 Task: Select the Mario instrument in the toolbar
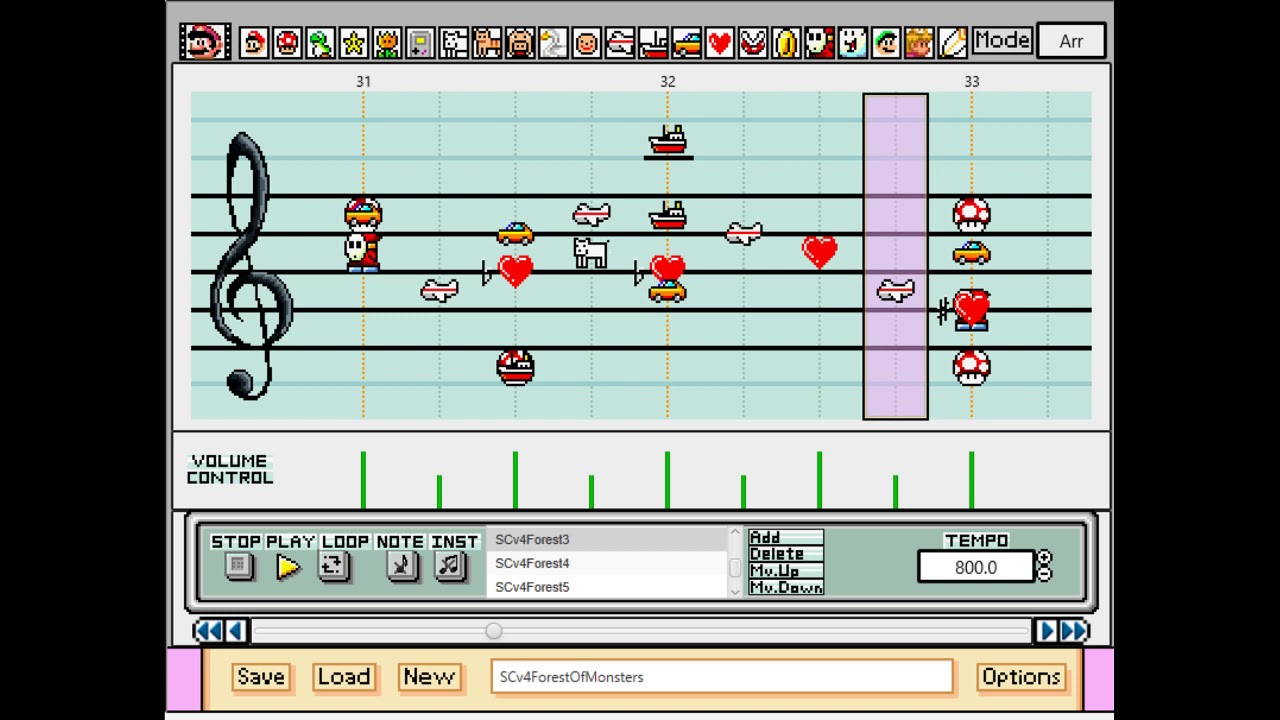pos(254,42)
